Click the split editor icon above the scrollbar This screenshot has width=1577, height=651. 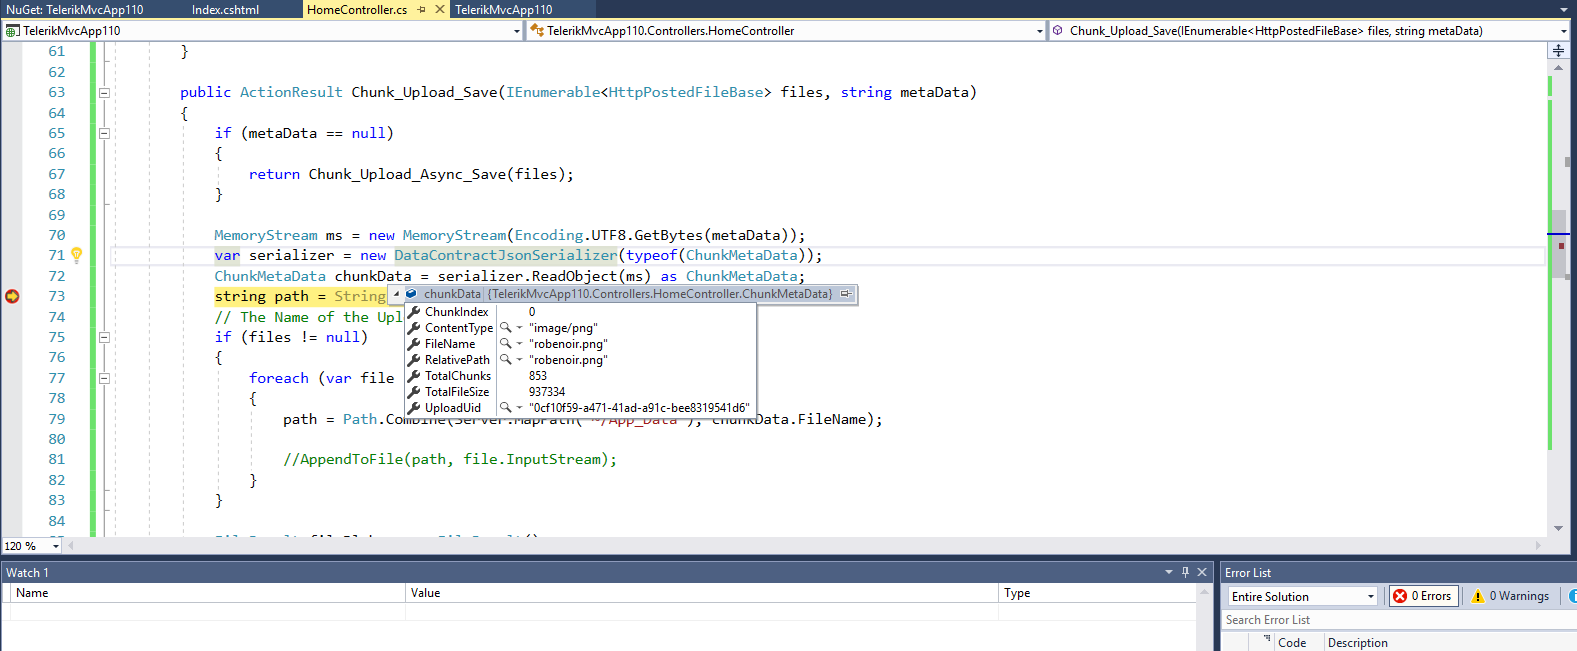[x=1558, y=51]
